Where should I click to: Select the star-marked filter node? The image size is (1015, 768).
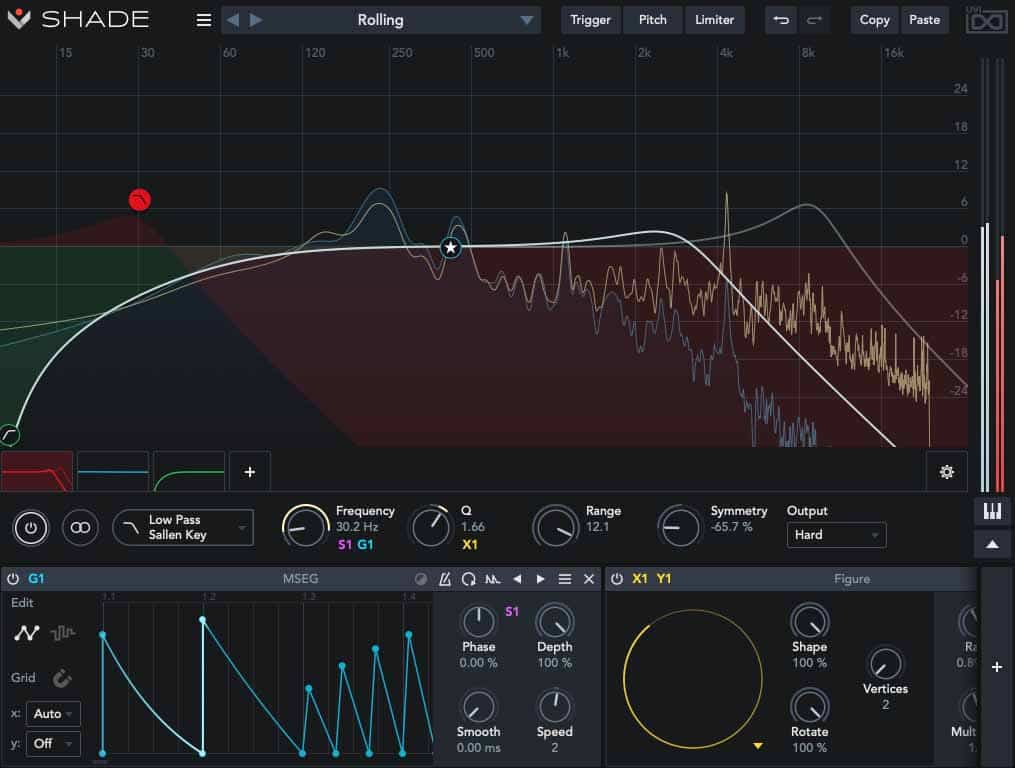pos(451,247)
